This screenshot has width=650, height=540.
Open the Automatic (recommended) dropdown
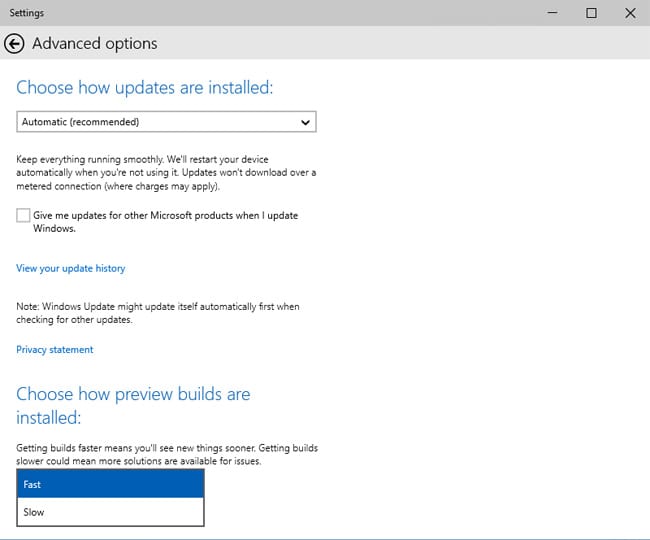(x=166, y=122)
